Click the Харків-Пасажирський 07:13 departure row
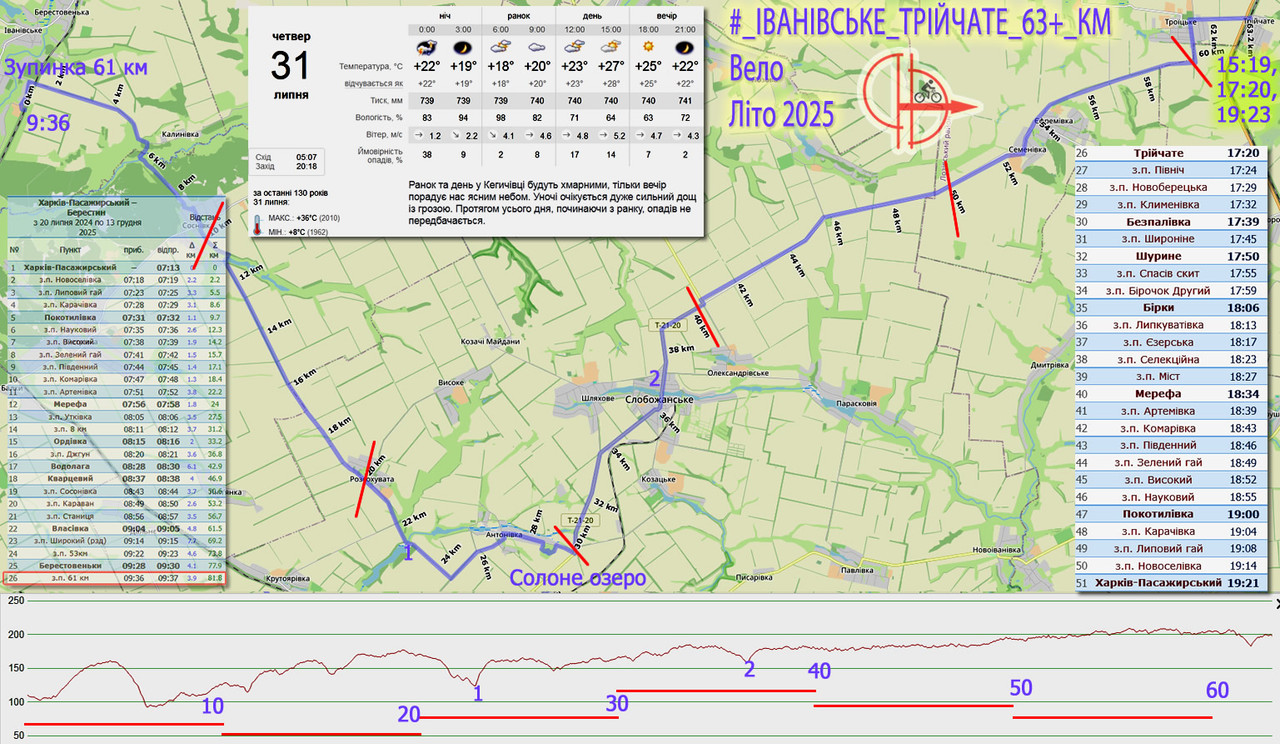 point(115,268)
